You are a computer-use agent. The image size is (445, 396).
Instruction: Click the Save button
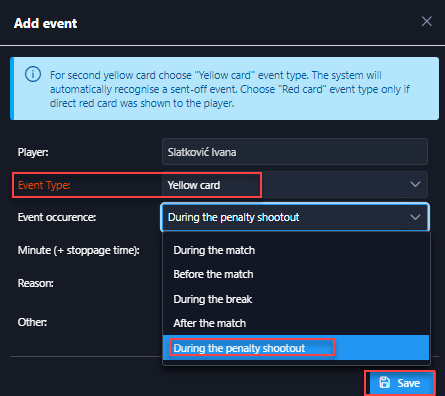point(400,383)
